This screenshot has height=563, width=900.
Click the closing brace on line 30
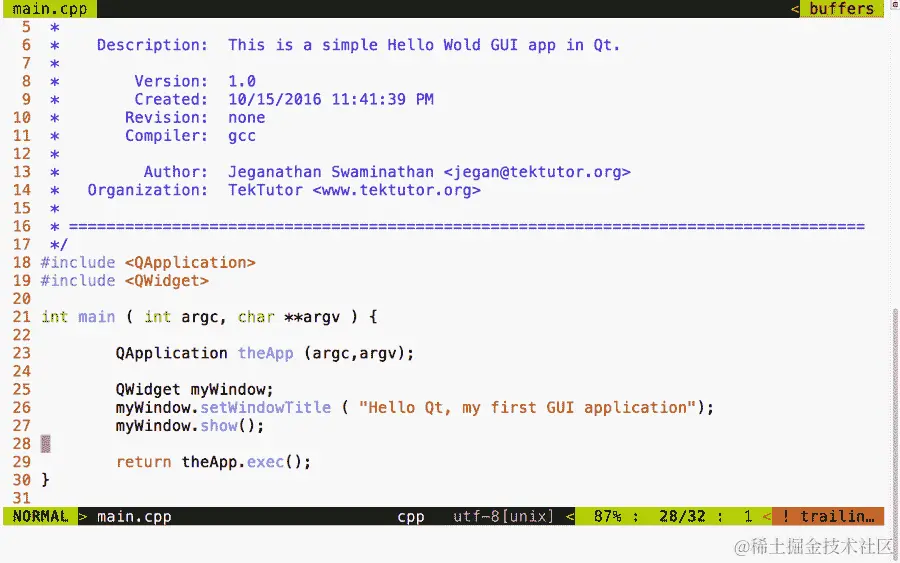[x=45, y=480]
